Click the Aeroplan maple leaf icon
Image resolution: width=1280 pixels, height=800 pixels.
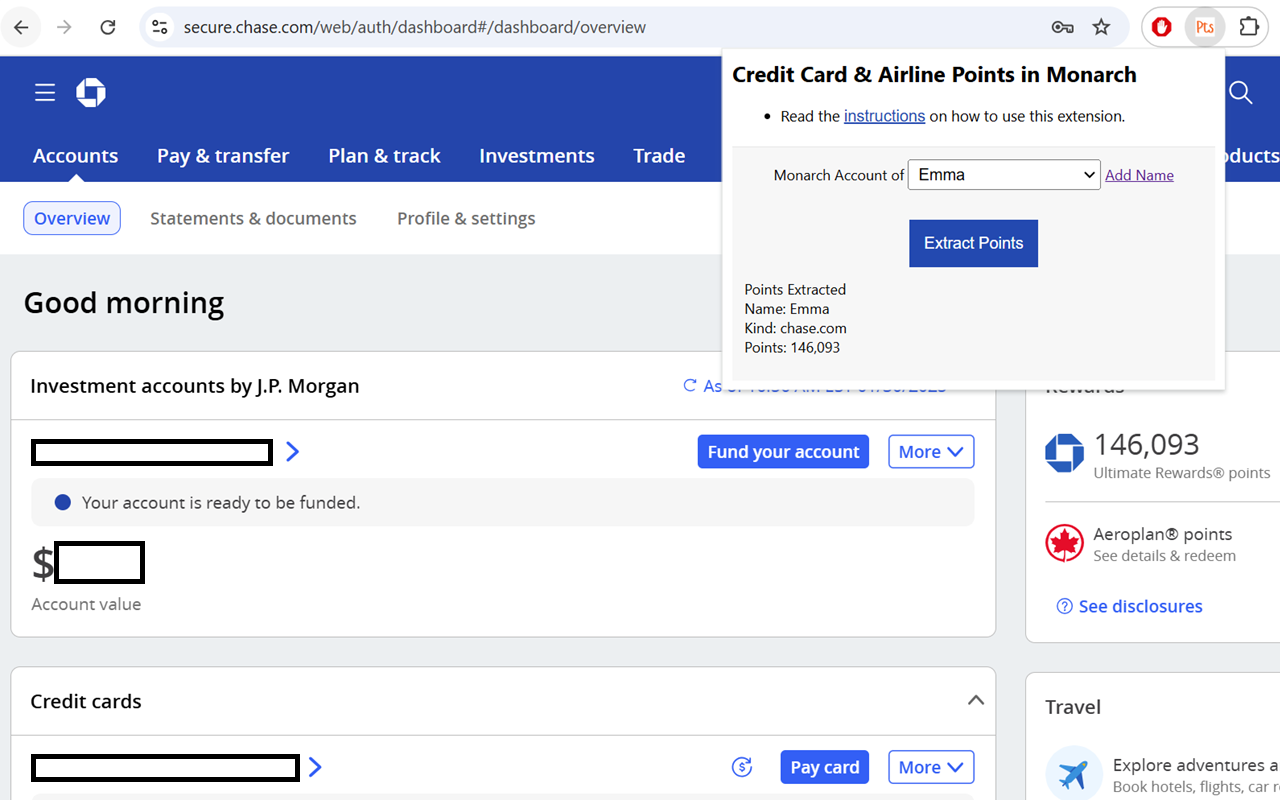click(1064, 544)
